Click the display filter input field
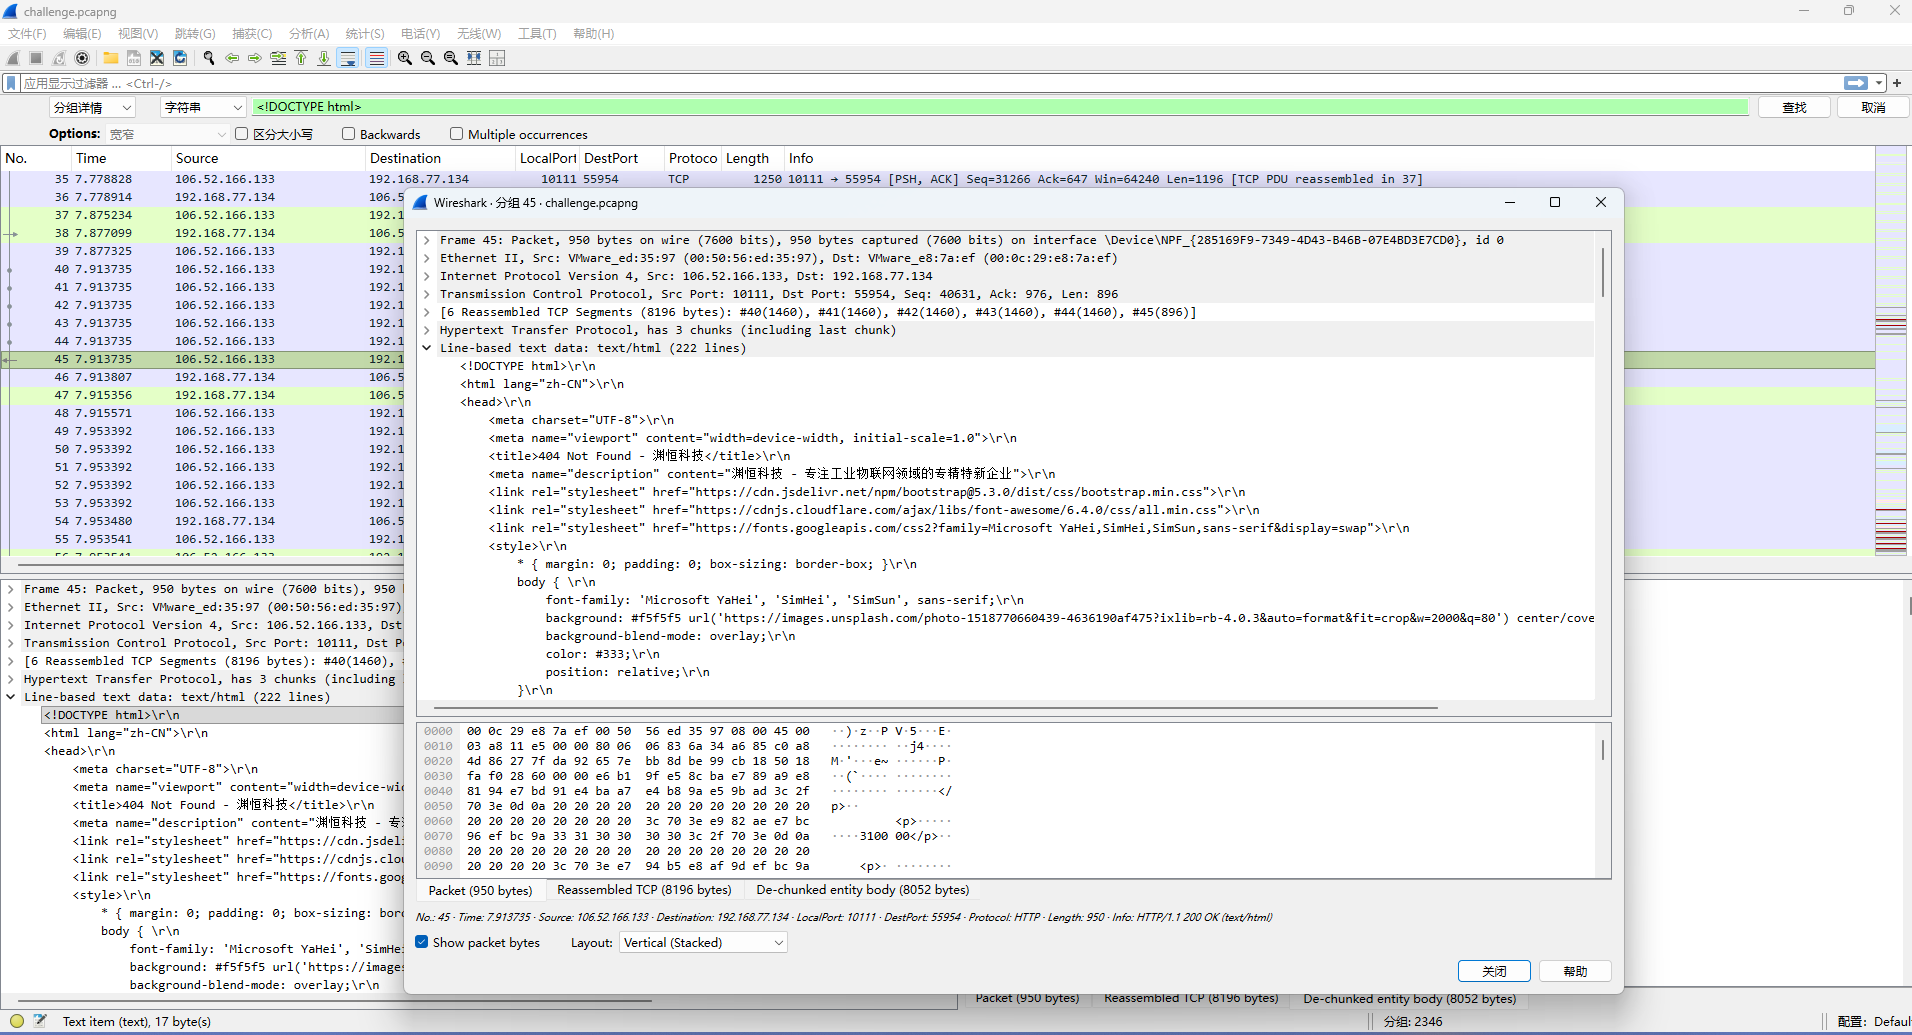The height and width of the screenshot is (1035, 1912). (x=900, y=83)
